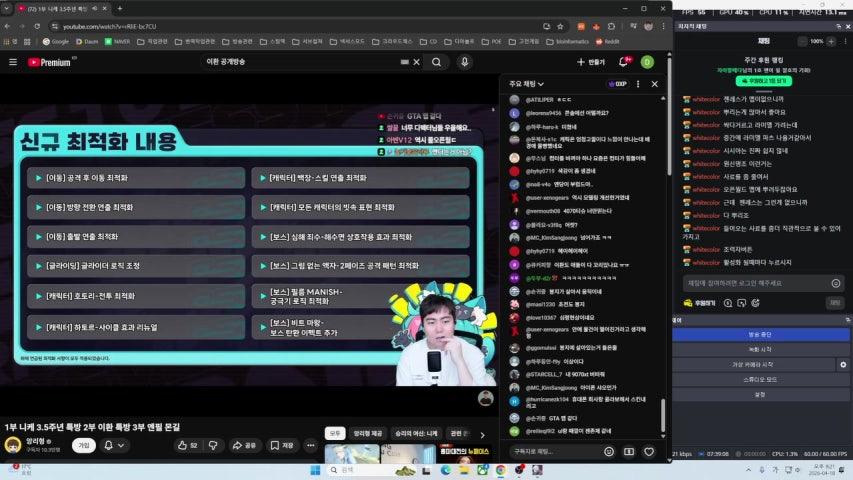The width and height of the screenshot is (853, 480).
Task: Select the 양리형 제공 filter chip
Action: click(x=368, y=433)
